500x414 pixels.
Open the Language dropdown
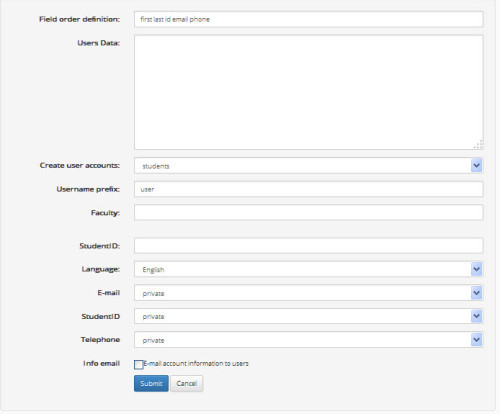pos(308,269)
